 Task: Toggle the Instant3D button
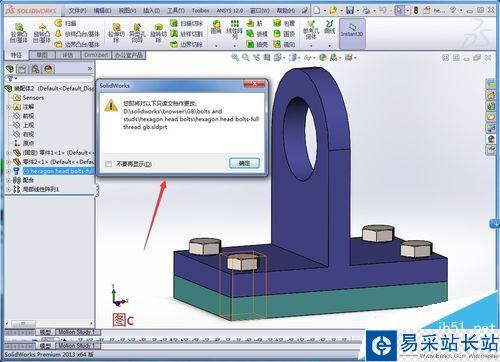352,33
